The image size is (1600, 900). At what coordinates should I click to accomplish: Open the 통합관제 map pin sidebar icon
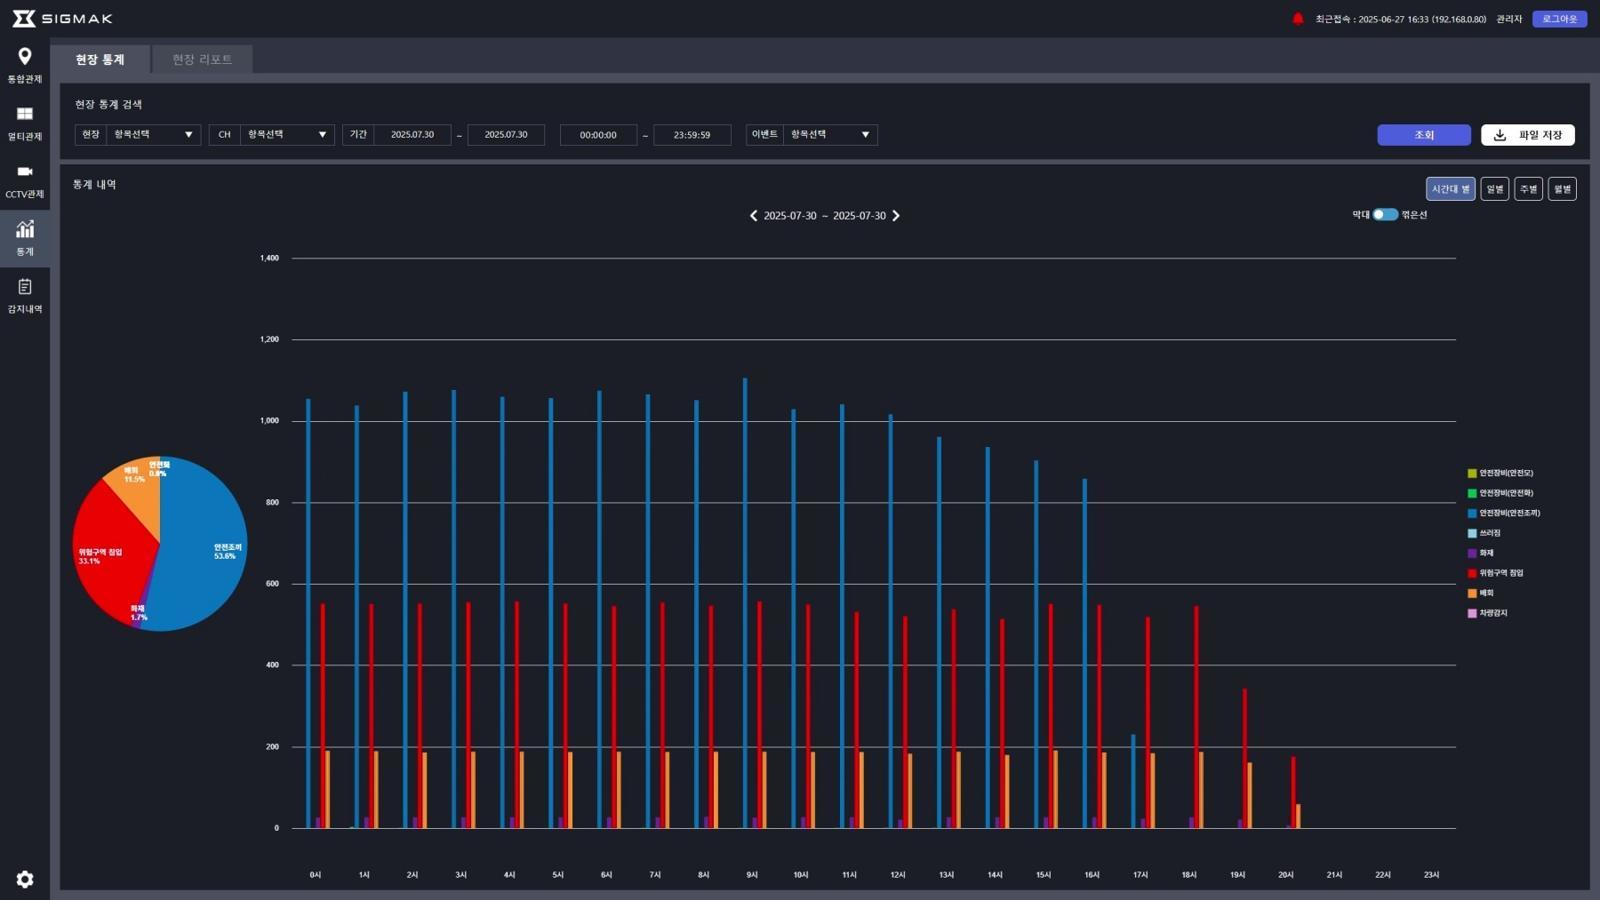25,57
